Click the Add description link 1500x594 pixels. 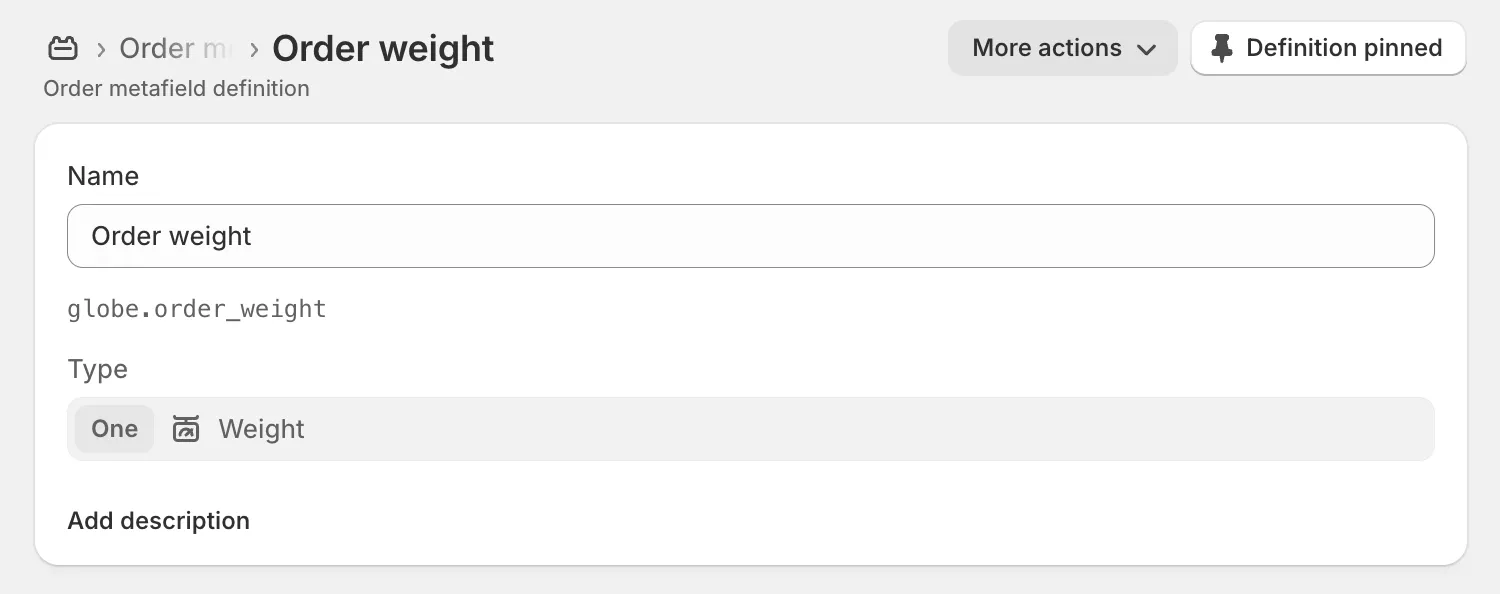coord(158,521)
